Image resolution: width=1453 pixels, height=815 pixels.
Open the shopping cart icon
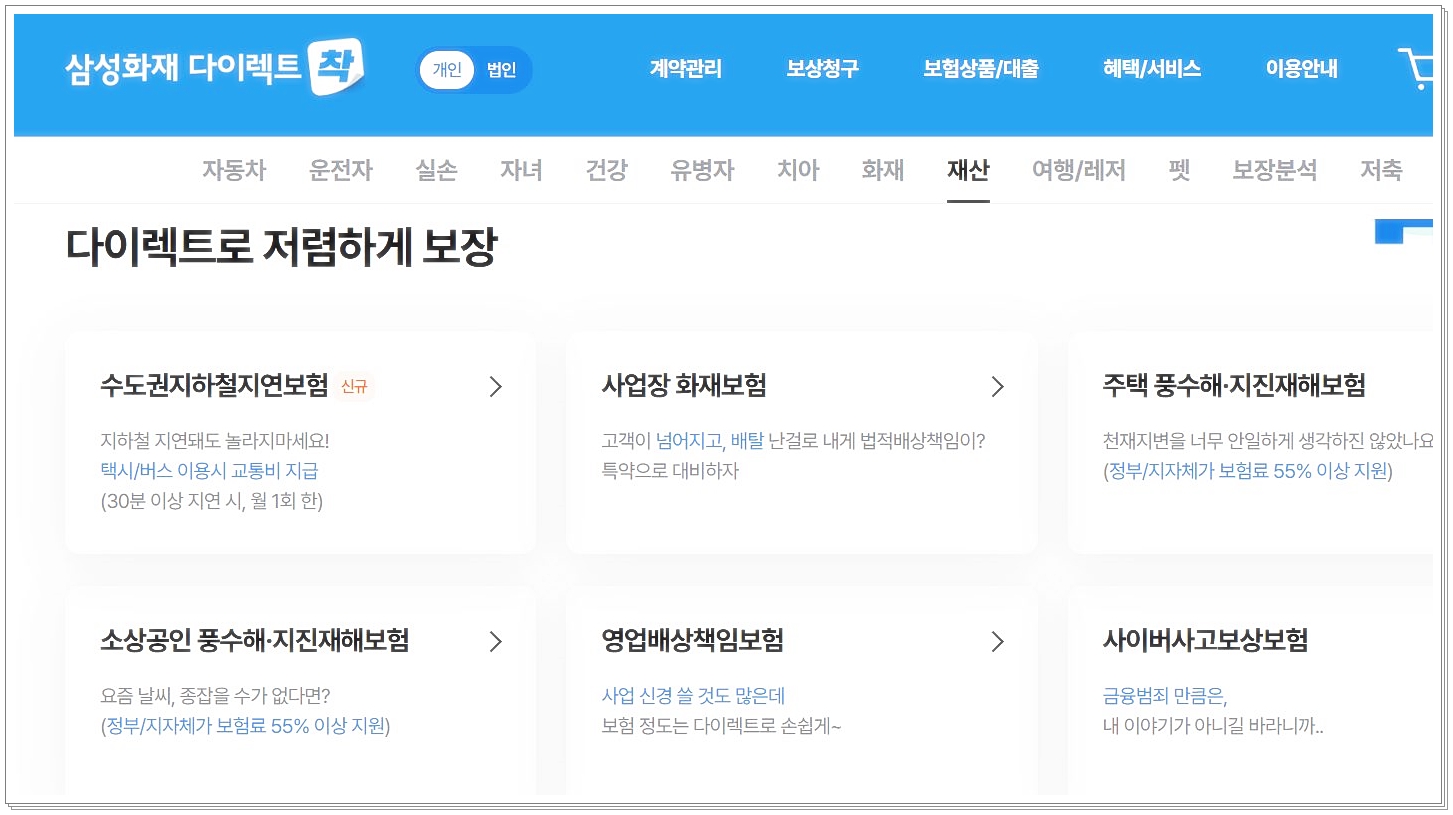click(x=1416, y=68)
